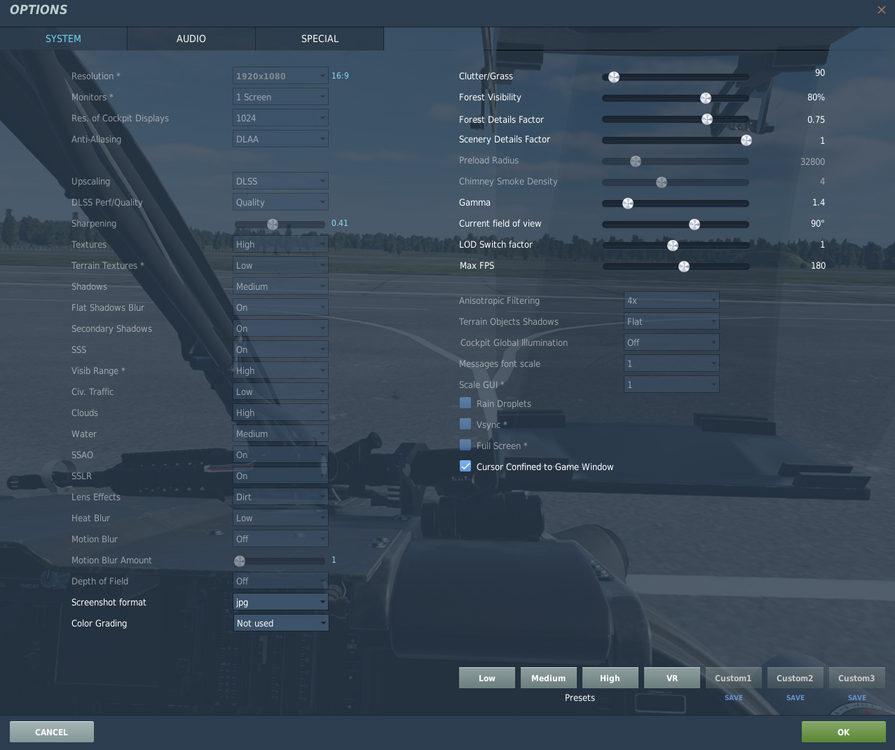Open the Anisotropic Filtering dropdown

point(671,300)
